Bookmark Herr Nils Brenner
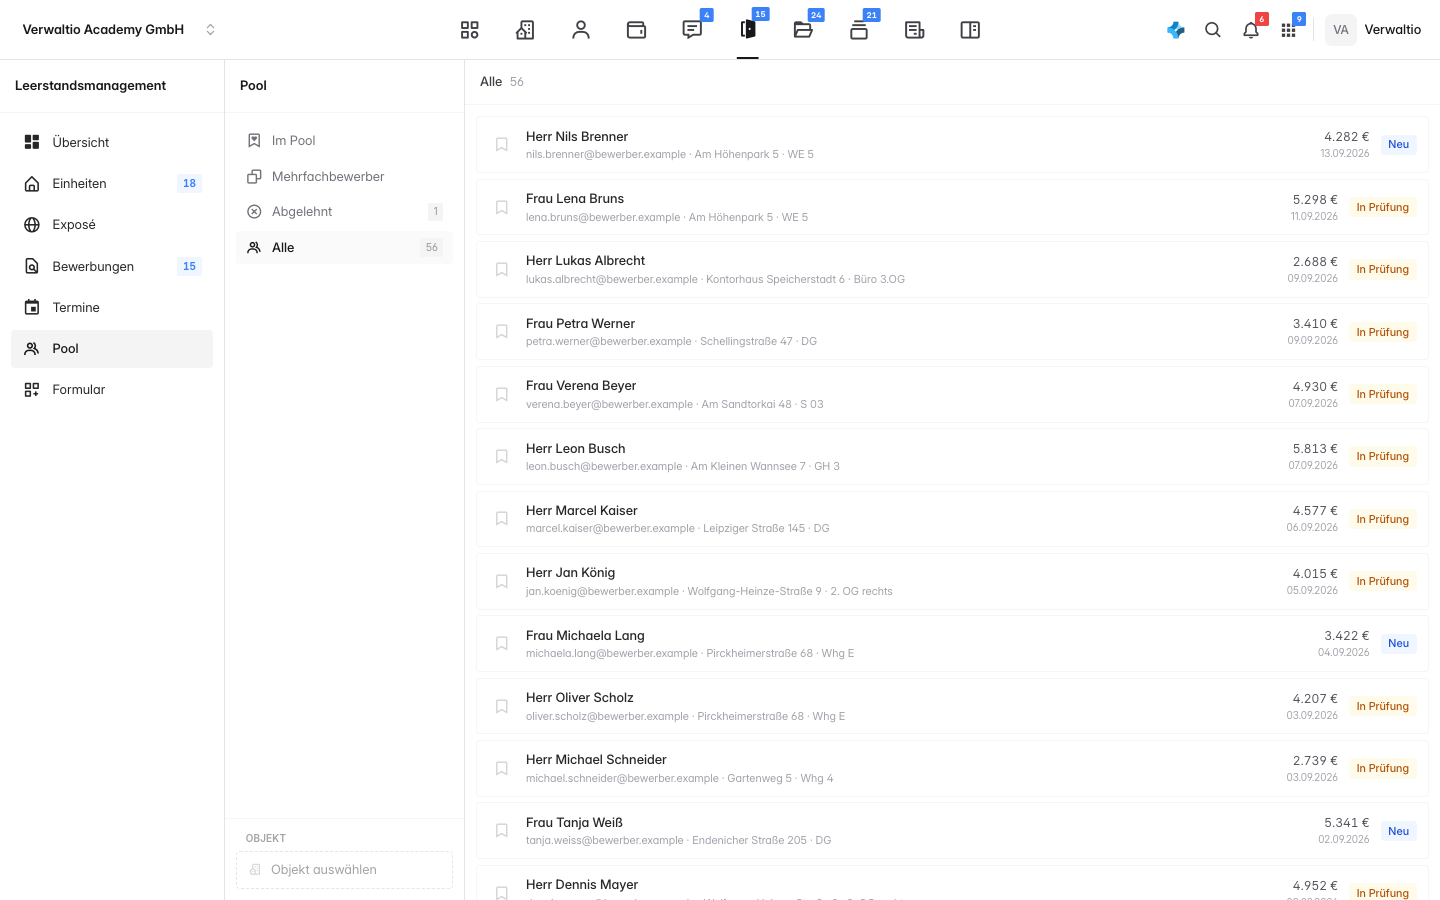Viewport: 1440px width, 900px height. click(502, 145)
